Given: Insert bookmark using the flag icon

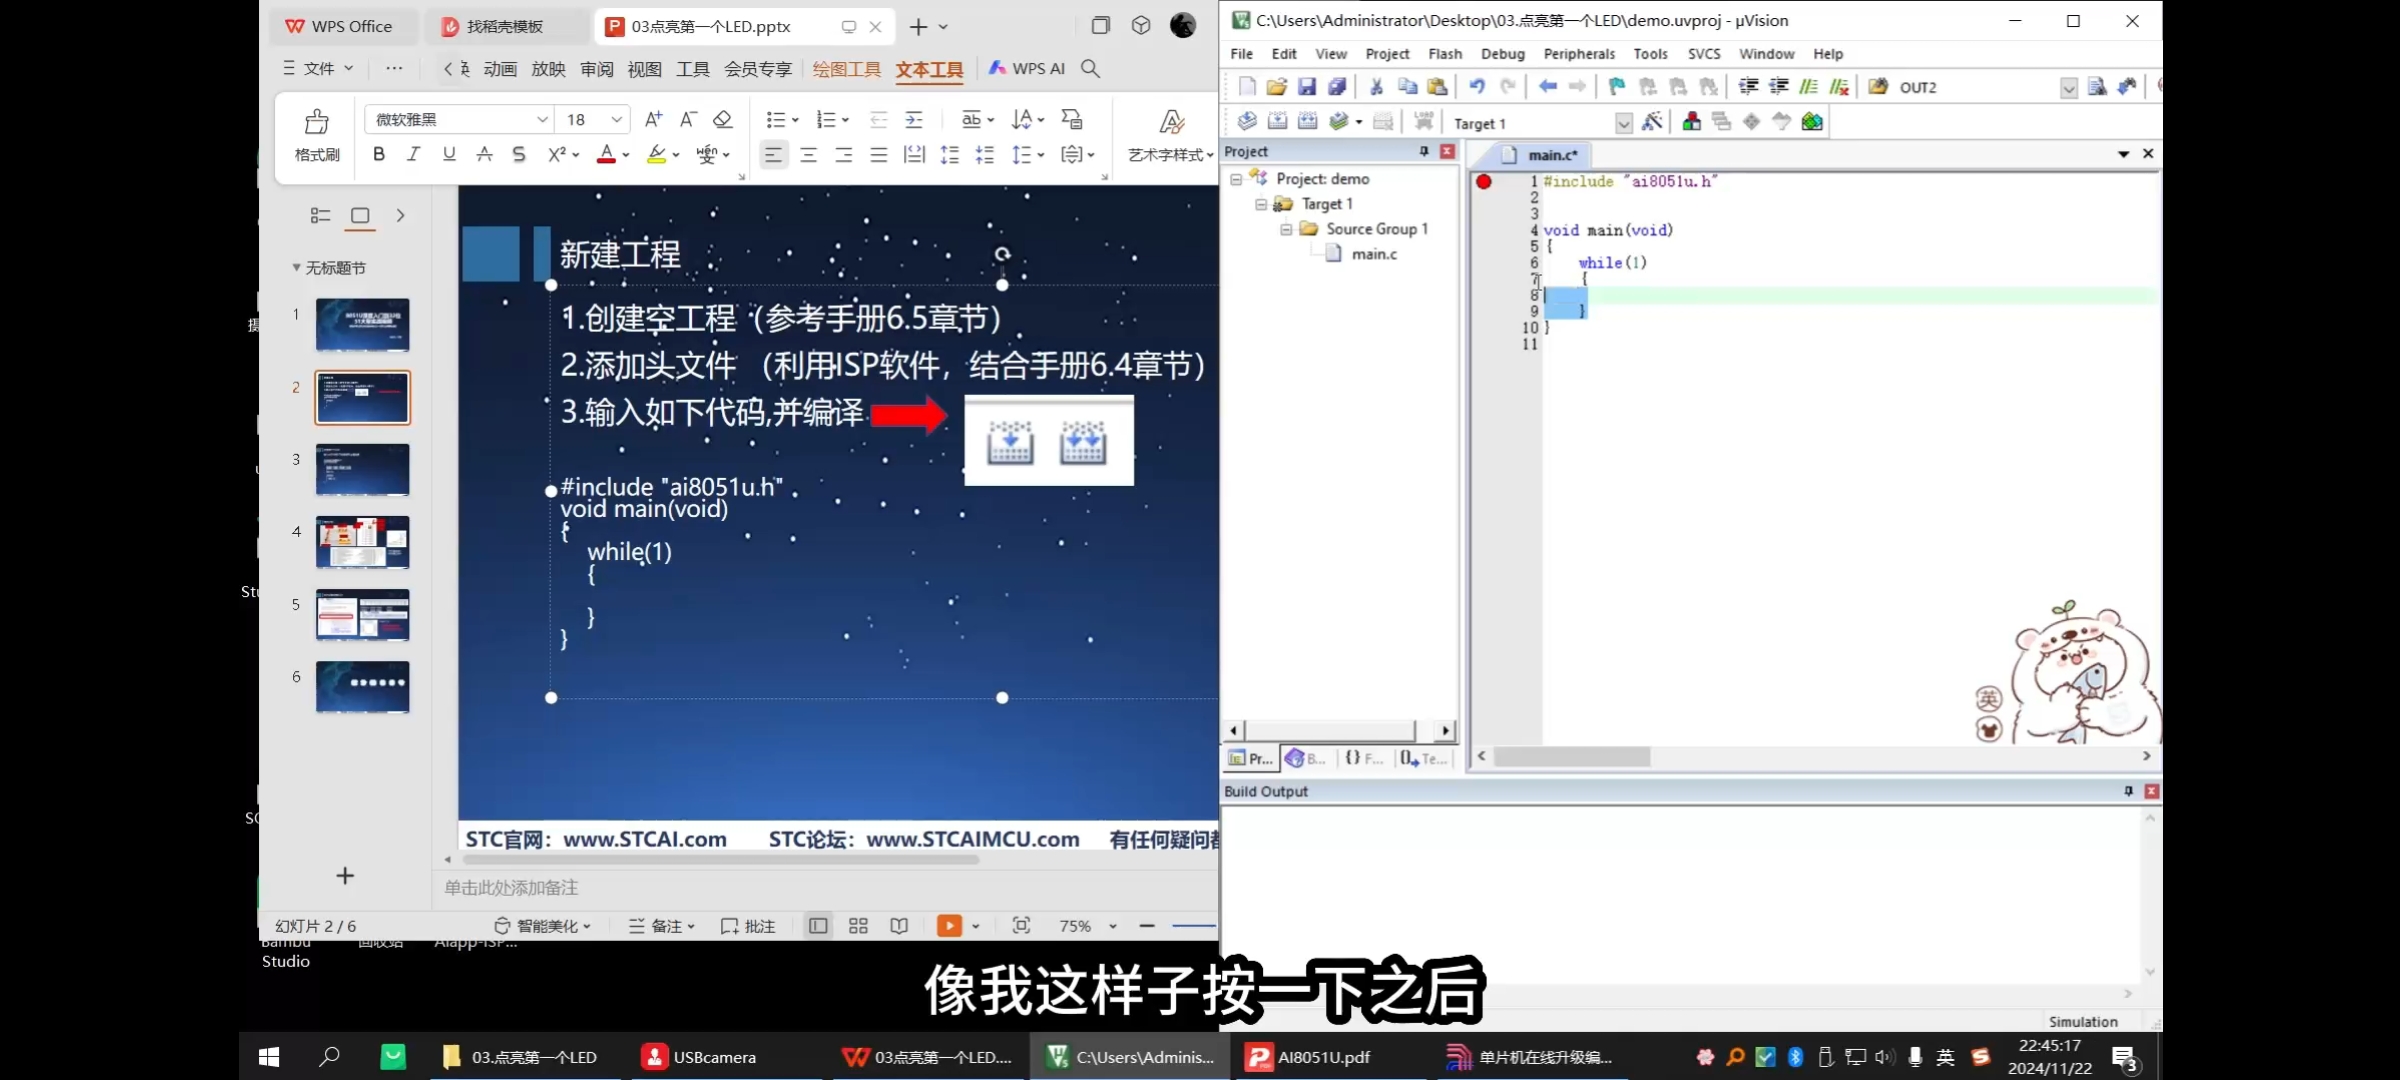Looking at the screenshot, I should [x=1617, y=87].
